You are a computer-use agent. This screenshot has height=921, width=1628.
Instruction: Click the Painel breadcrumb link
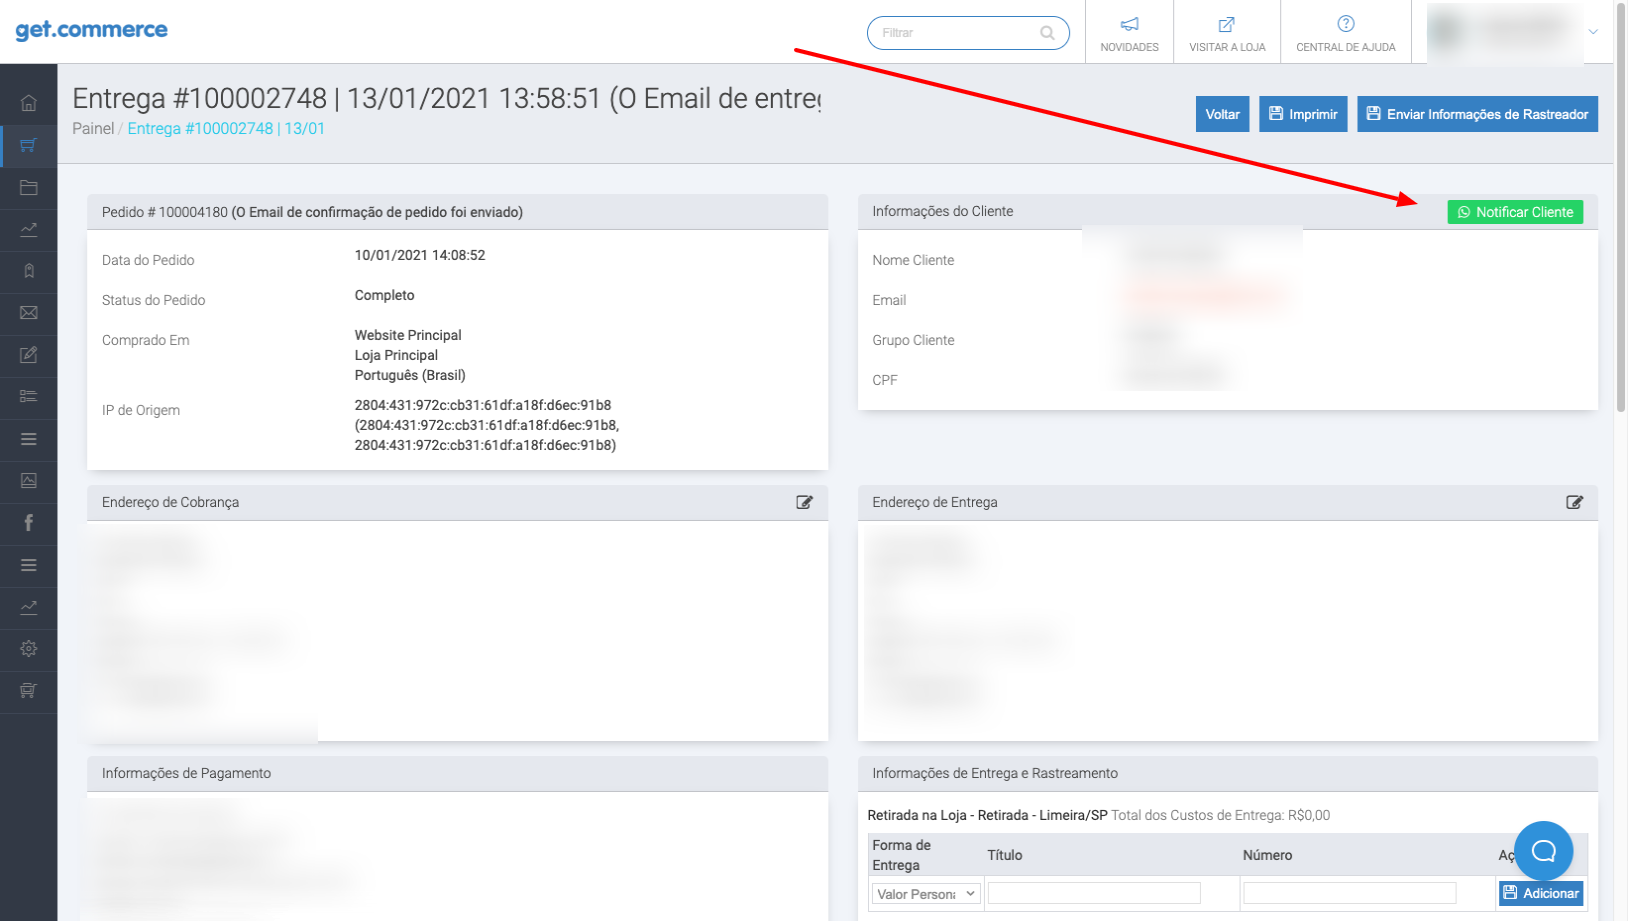pos(93,129)
